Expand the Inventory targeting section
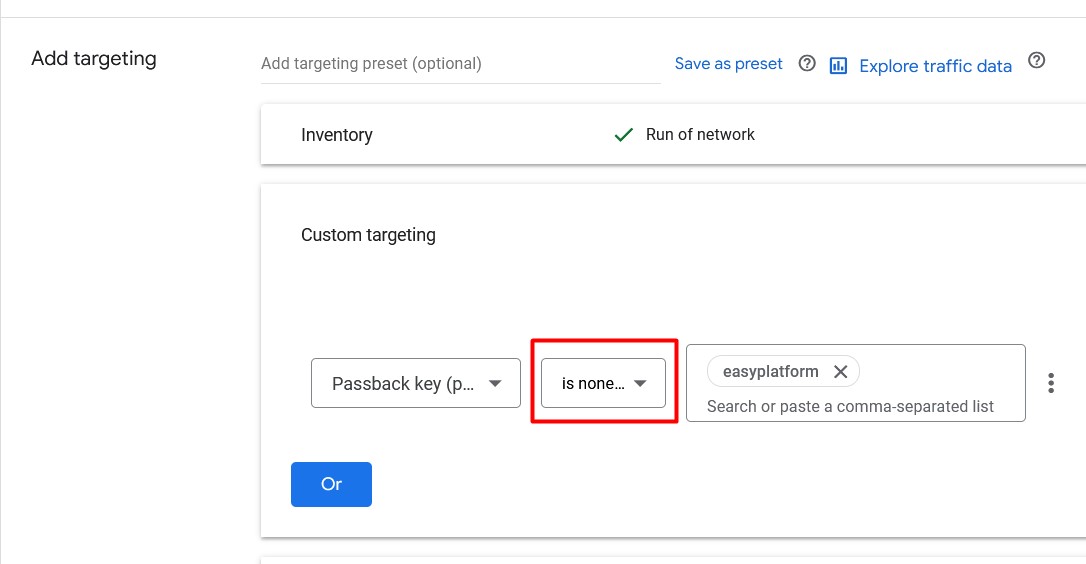This screenshot has height=564, width=1086. (x=673, y=134)
